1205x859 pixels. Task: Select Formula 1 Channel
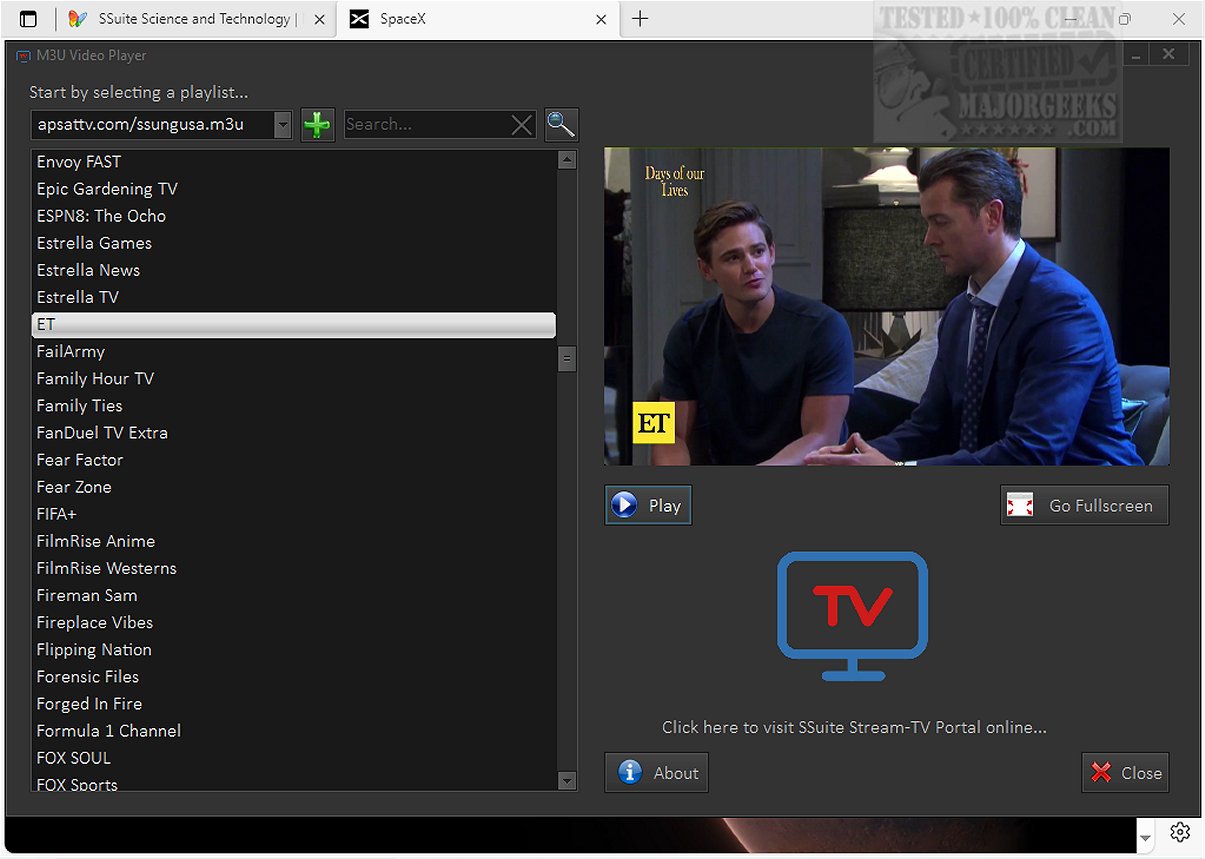[x=294, y=731]
